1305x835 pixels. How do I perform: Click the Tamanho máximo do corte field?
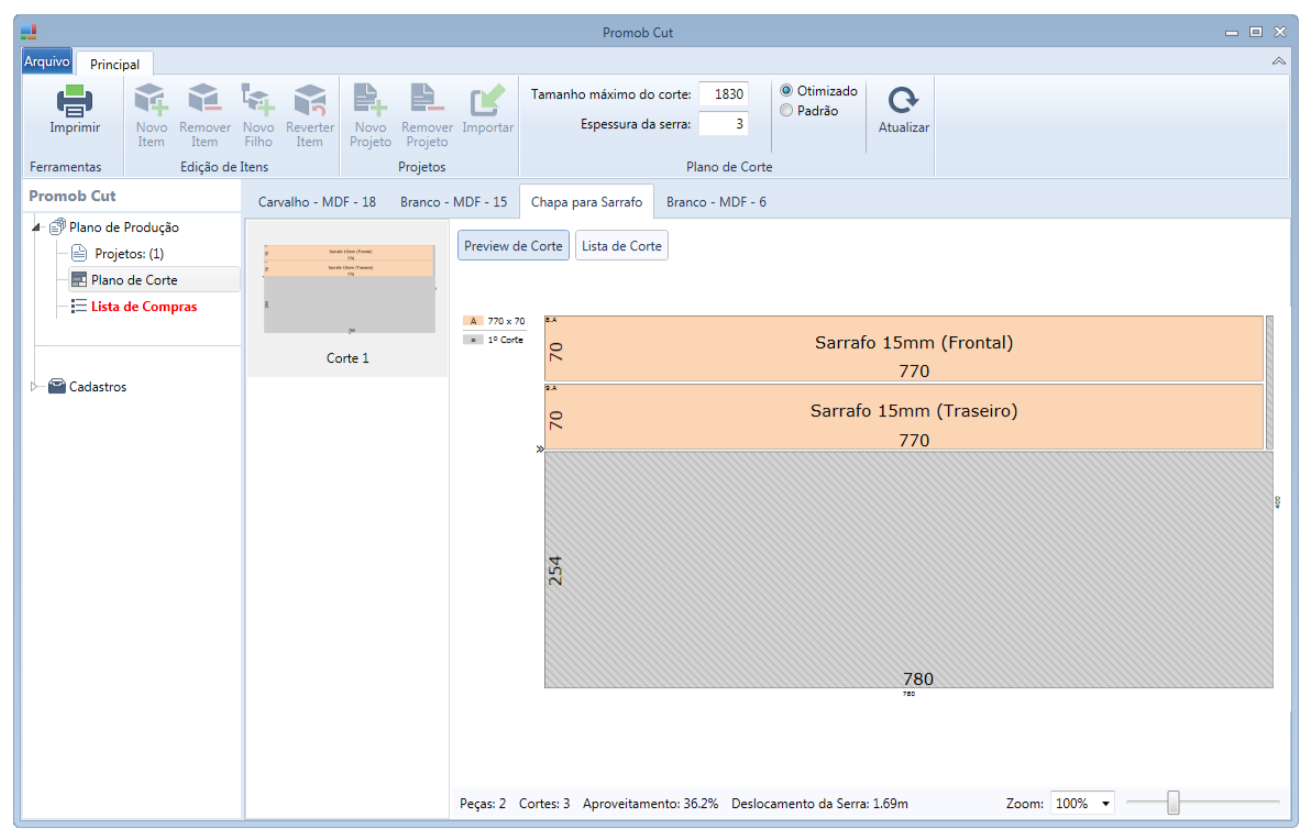coord(724,94)
